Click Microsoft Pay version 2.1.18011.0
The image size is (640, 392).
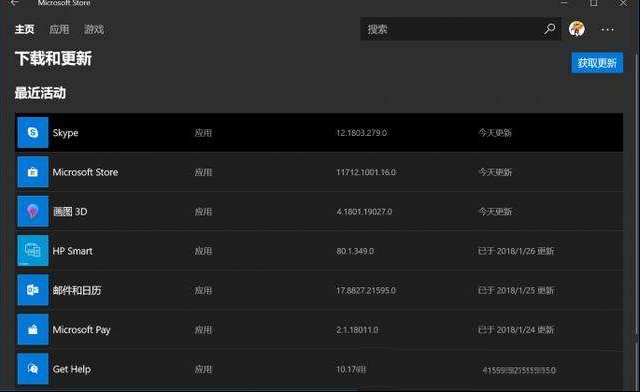click(x=357, y=330)
